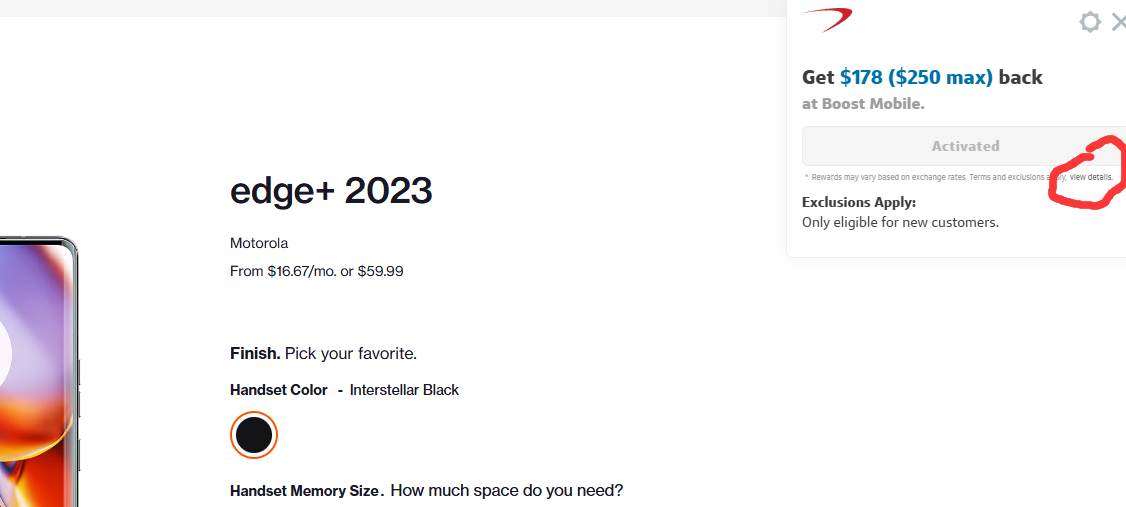Click the Finish. Pick your favorite heading
The image size is (1126, 507).
click(323, 353)
